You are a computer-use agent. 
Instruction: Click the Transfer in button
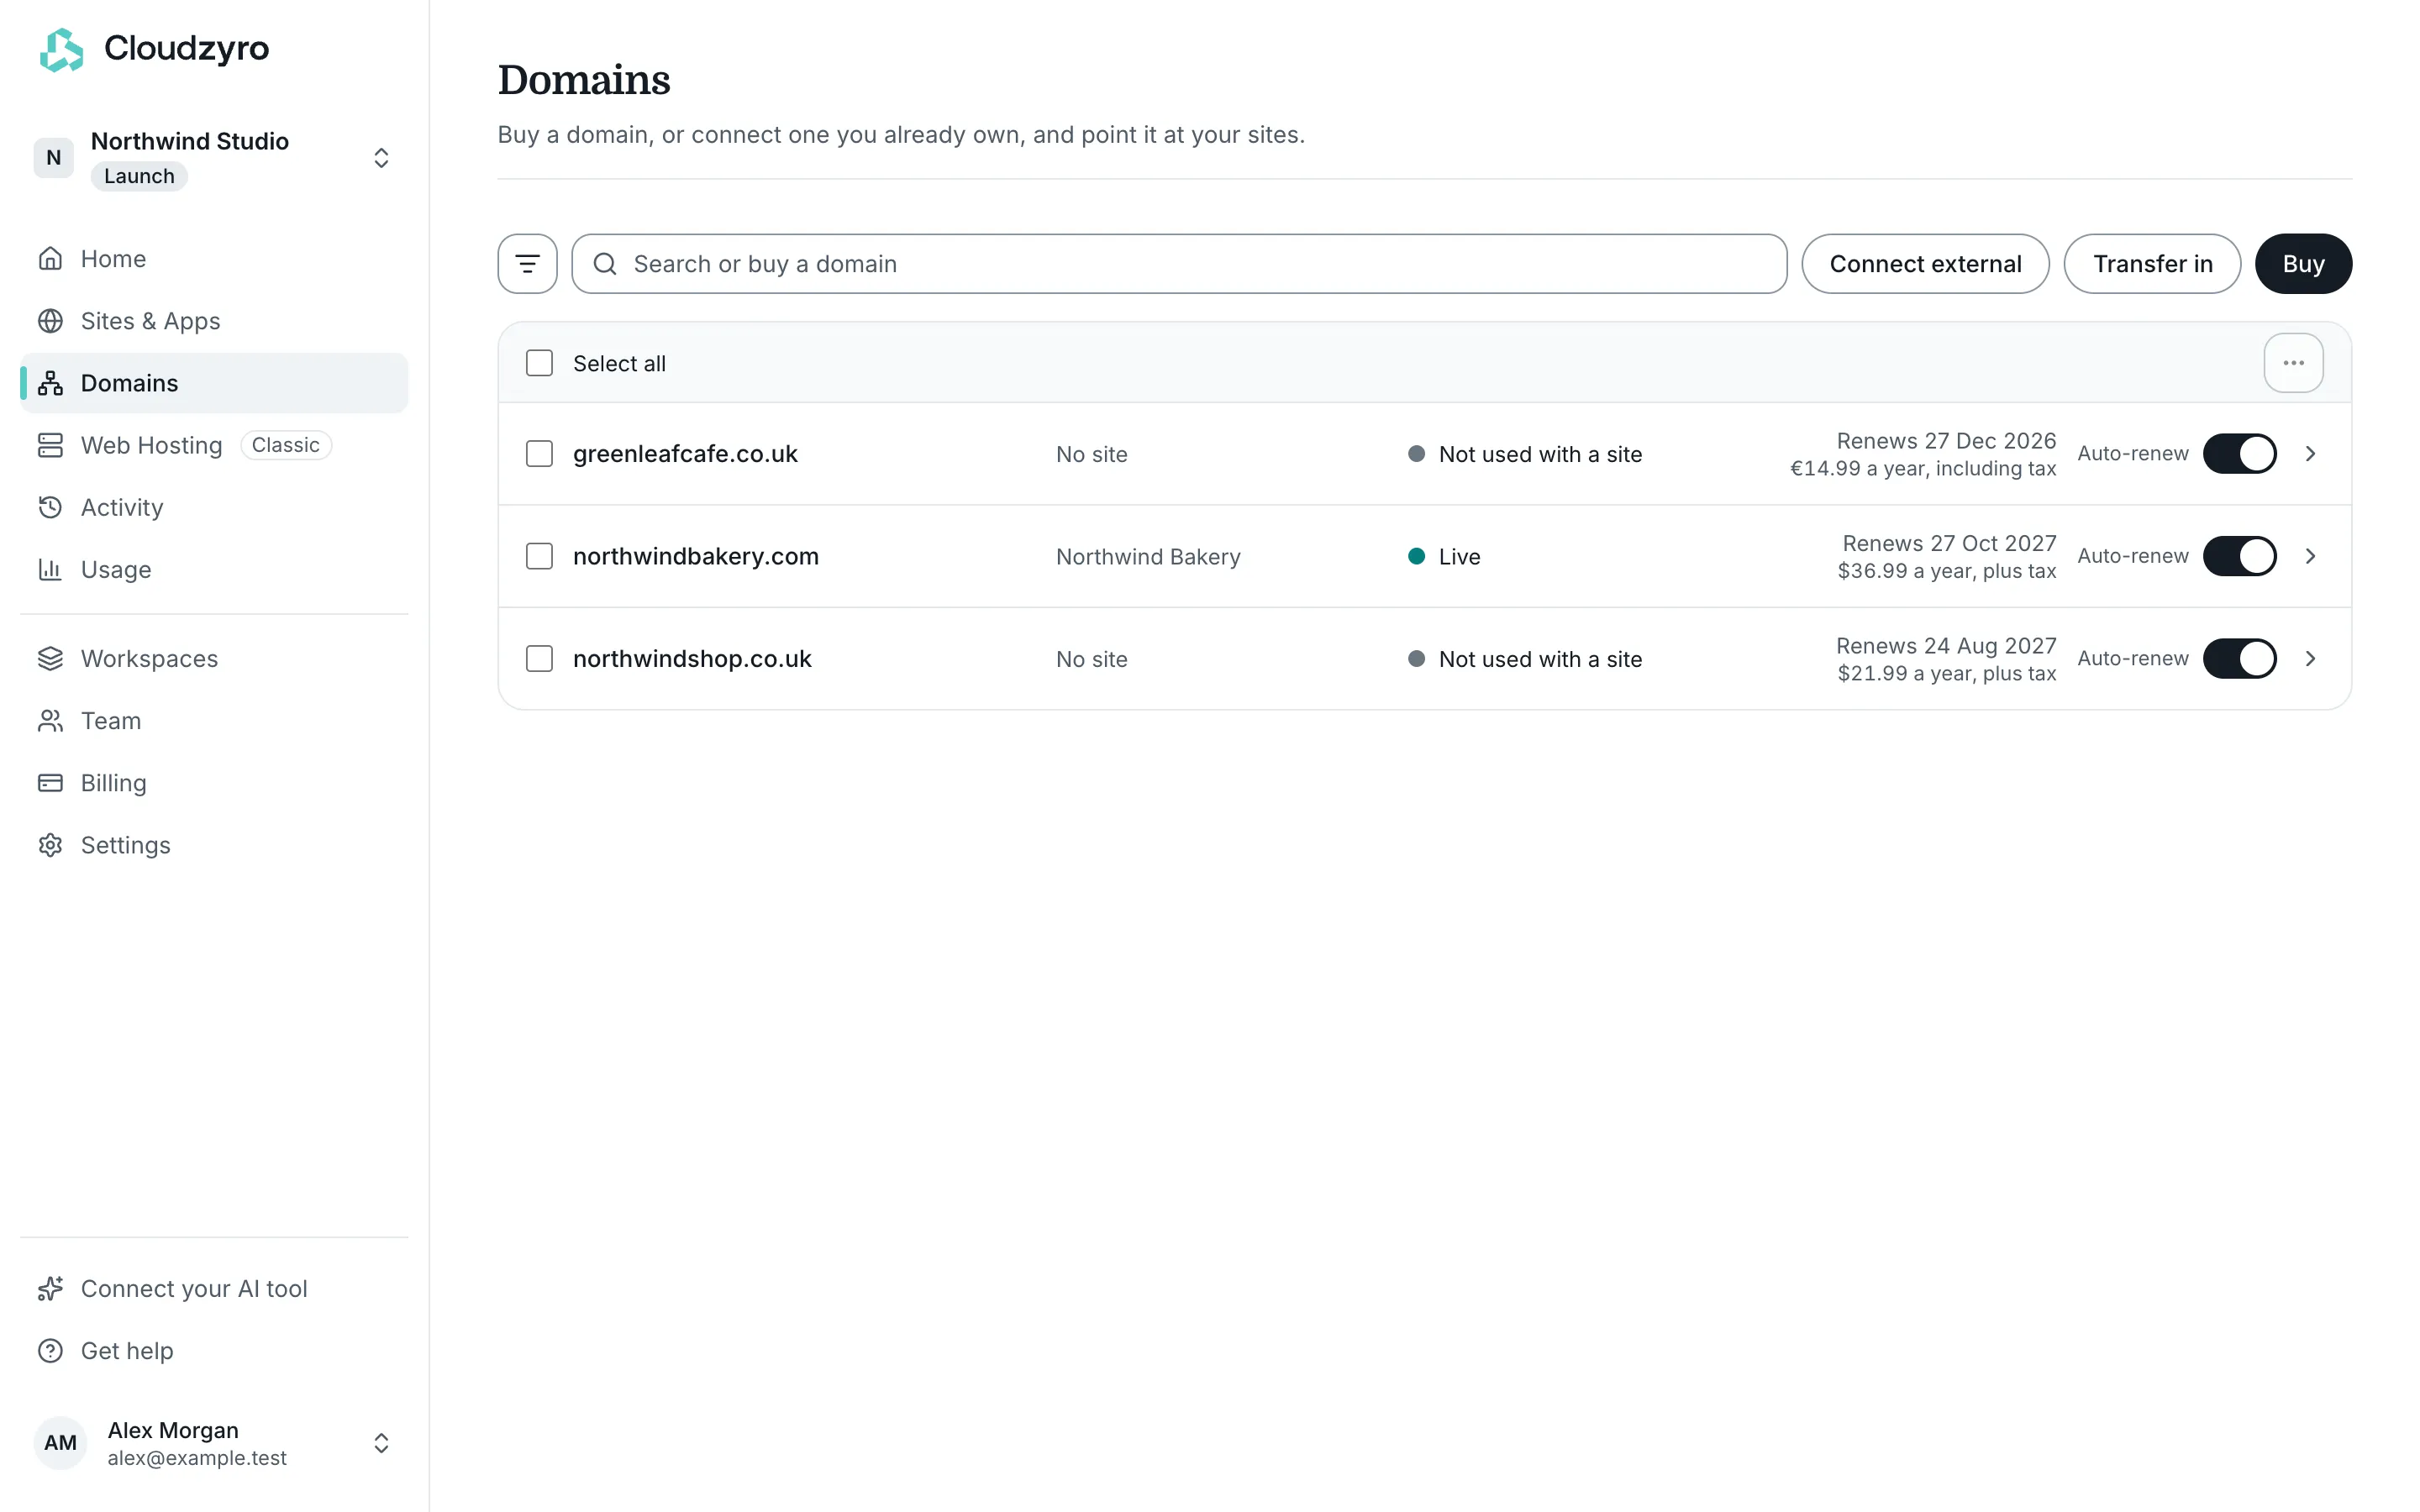[x=2152, y=264]
